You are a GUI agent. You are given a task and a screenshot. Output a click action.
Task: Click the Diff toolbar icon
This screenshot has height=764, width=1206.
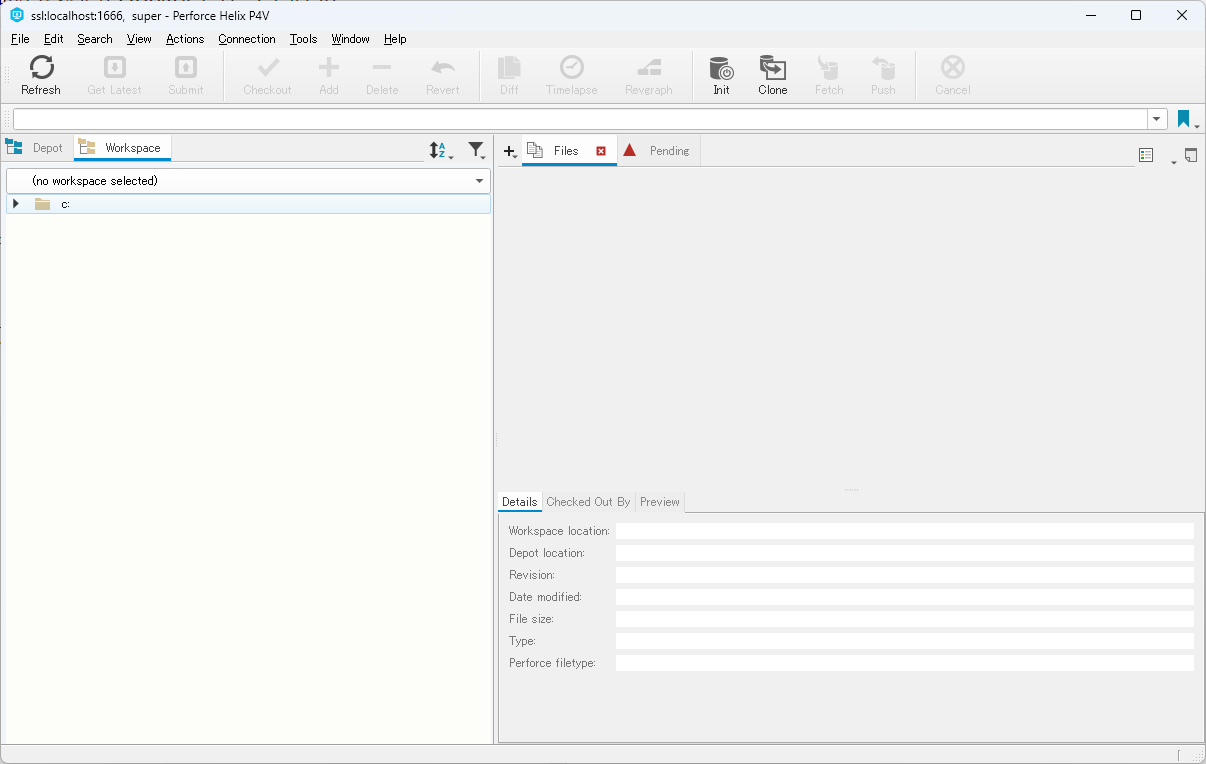point(510,67)
